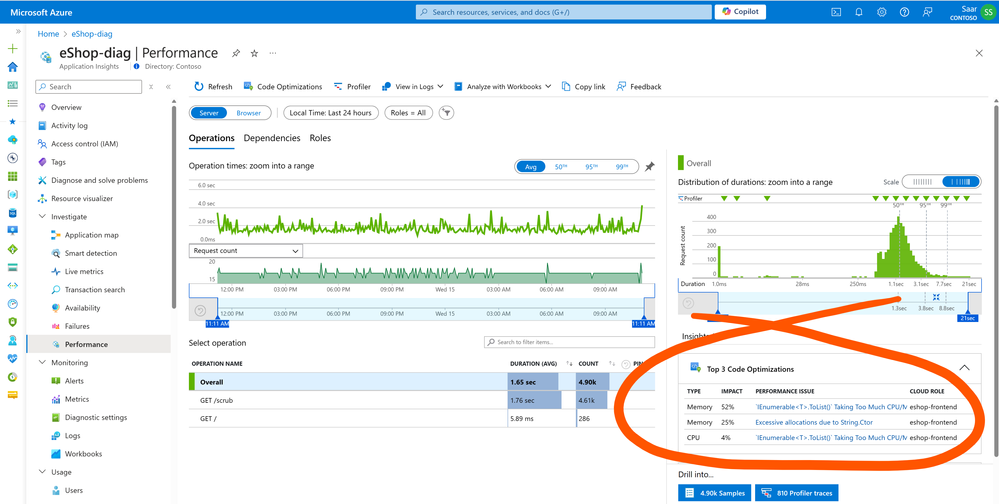
Task: Pin the eShop-diag blade
Action: [236, 54]
